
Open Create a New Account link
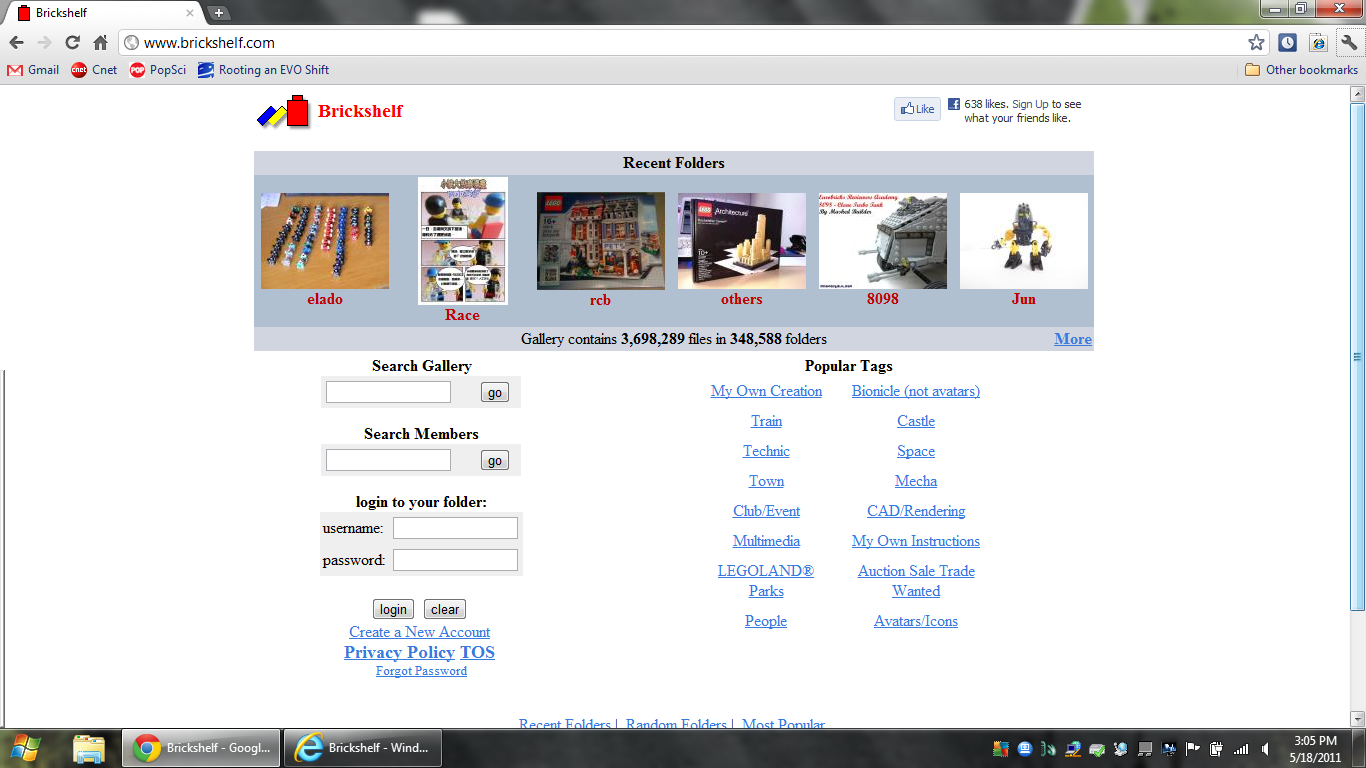point(420,632)
